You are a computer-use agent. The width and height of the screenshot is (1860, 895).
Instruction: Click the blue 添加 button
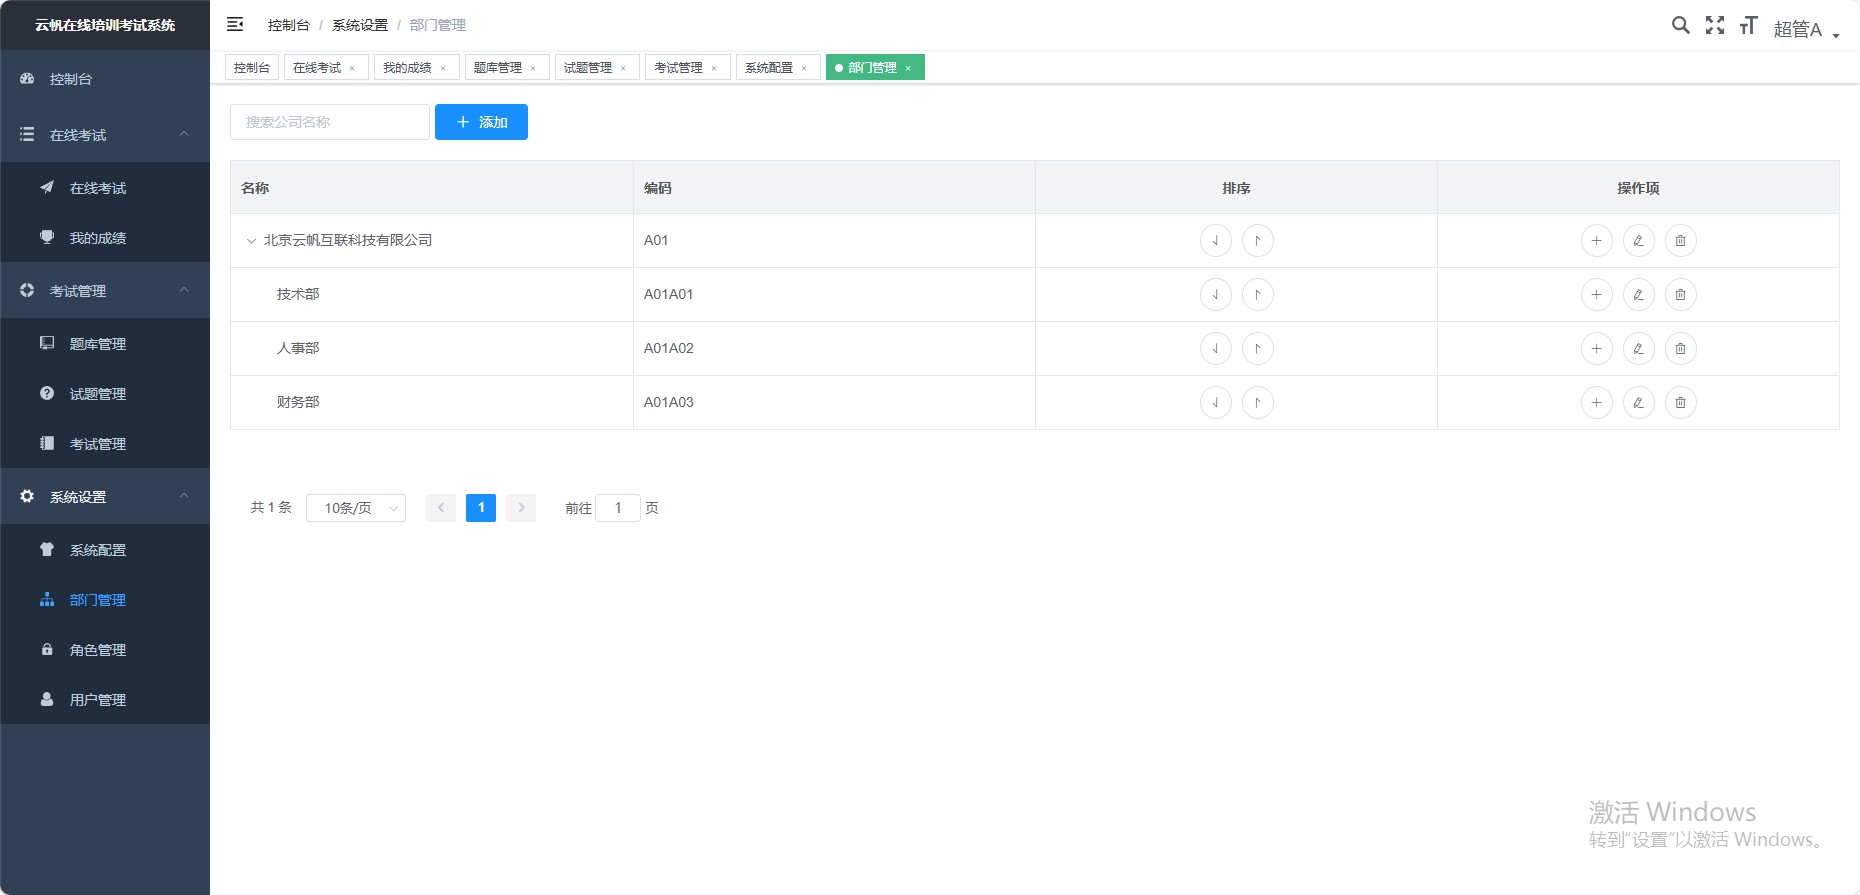tap(481, 122)
